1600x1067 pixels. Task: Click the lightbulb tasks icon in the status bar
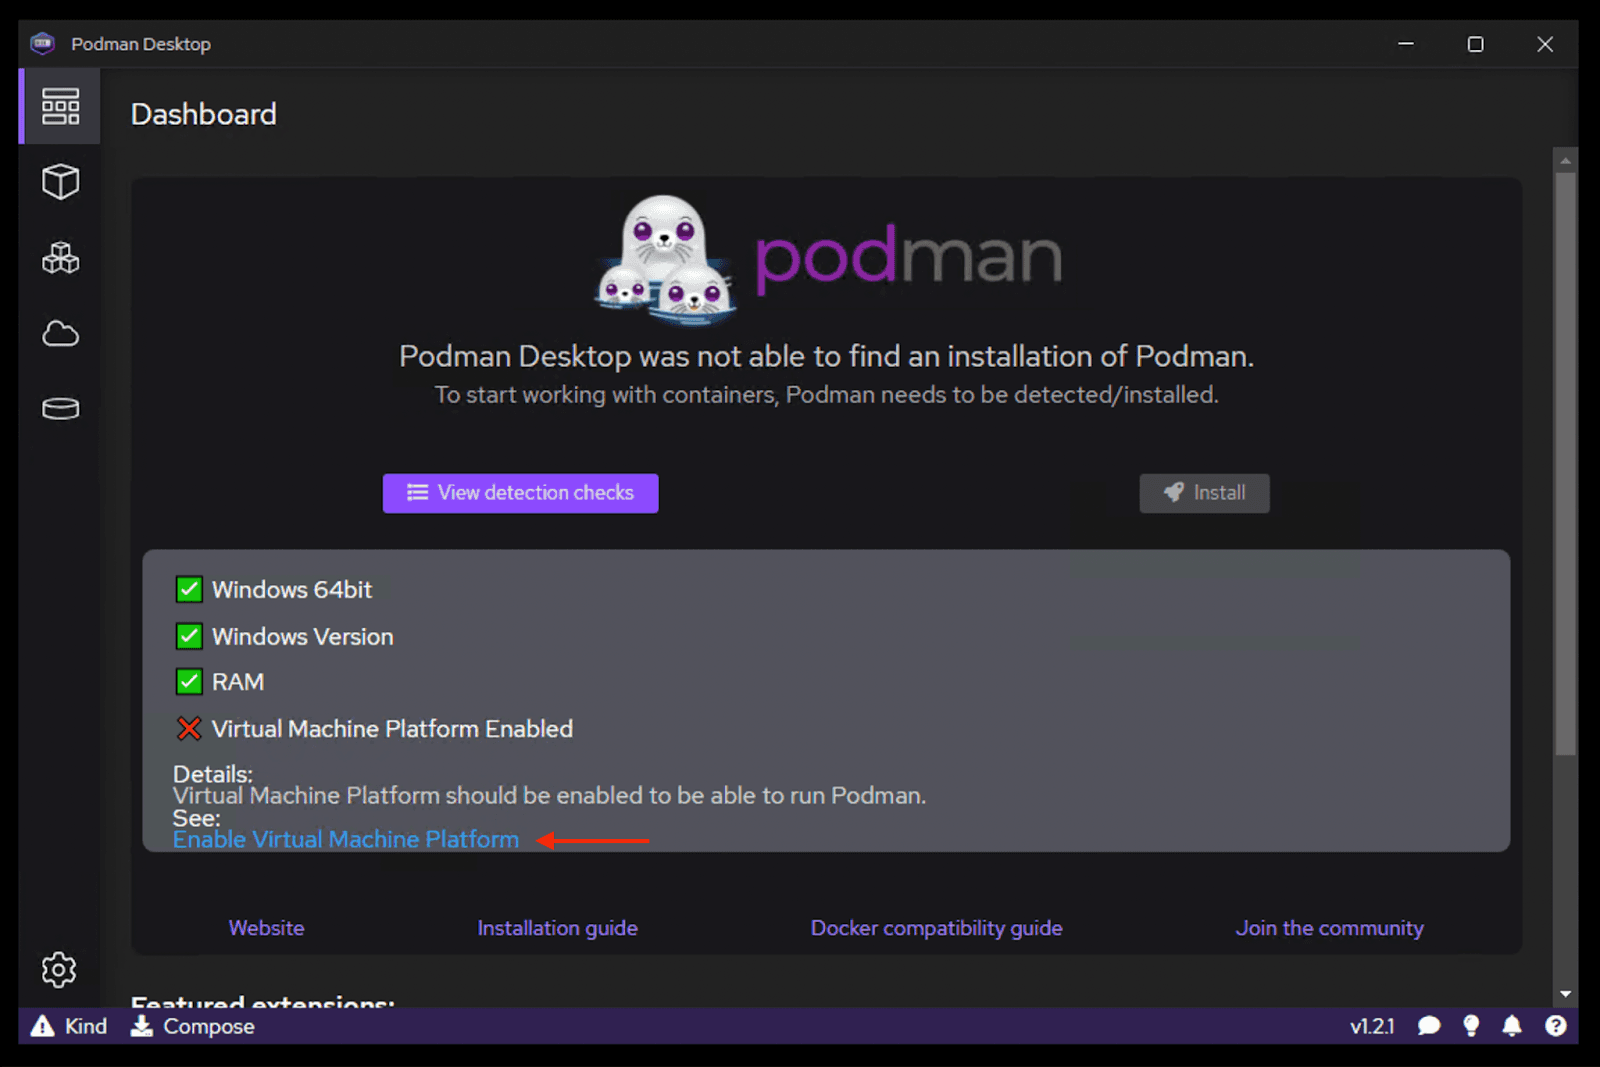(1470, 1026)
